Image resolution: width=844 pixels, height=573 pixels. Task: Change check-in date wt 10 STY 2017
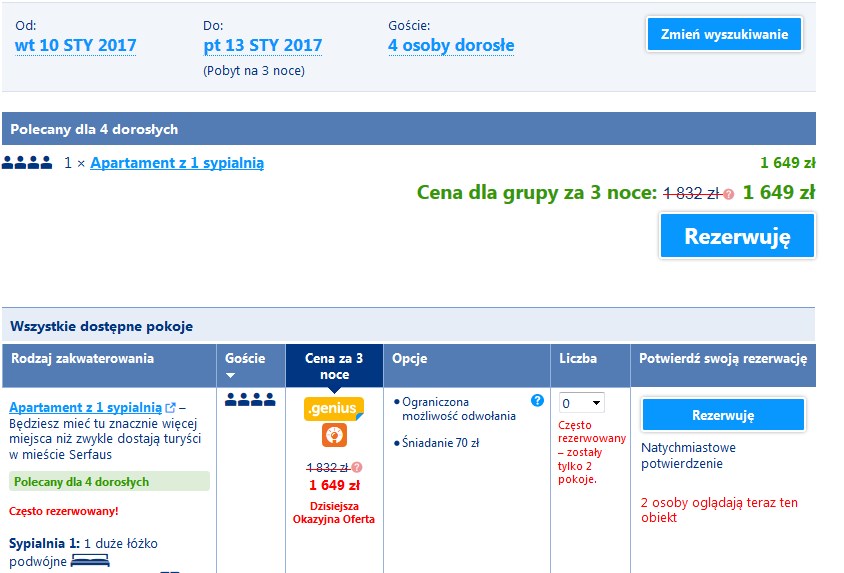click(x=75, y=45)
